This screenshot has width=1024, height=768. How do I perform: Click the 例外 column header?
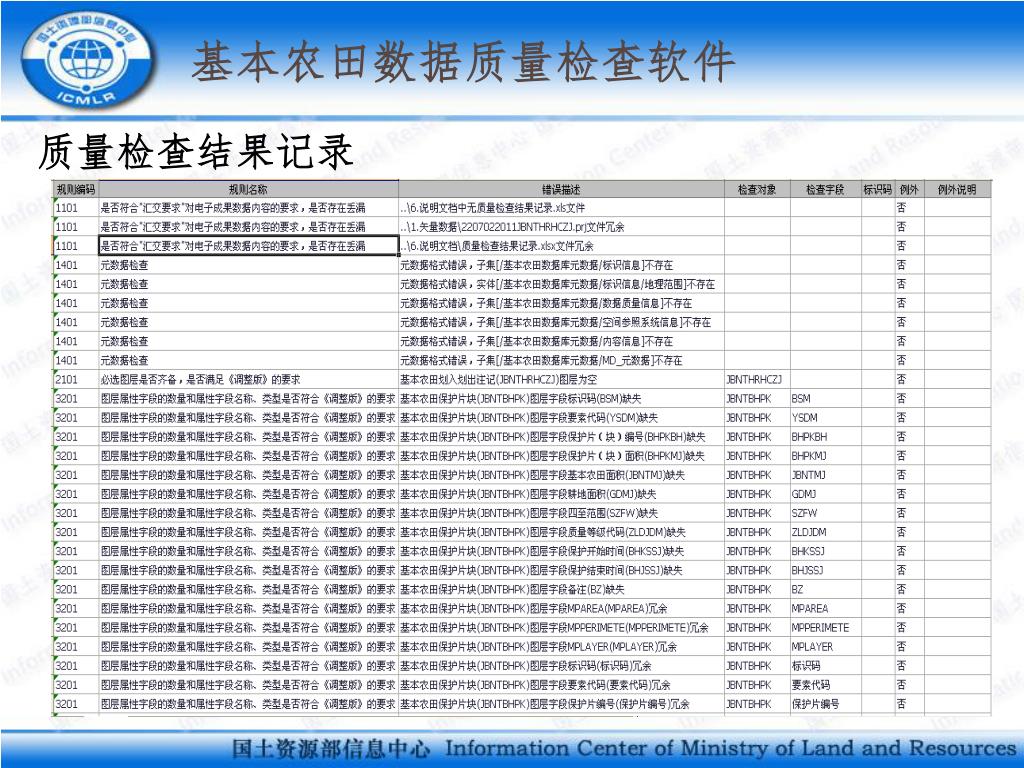point(908,189)
